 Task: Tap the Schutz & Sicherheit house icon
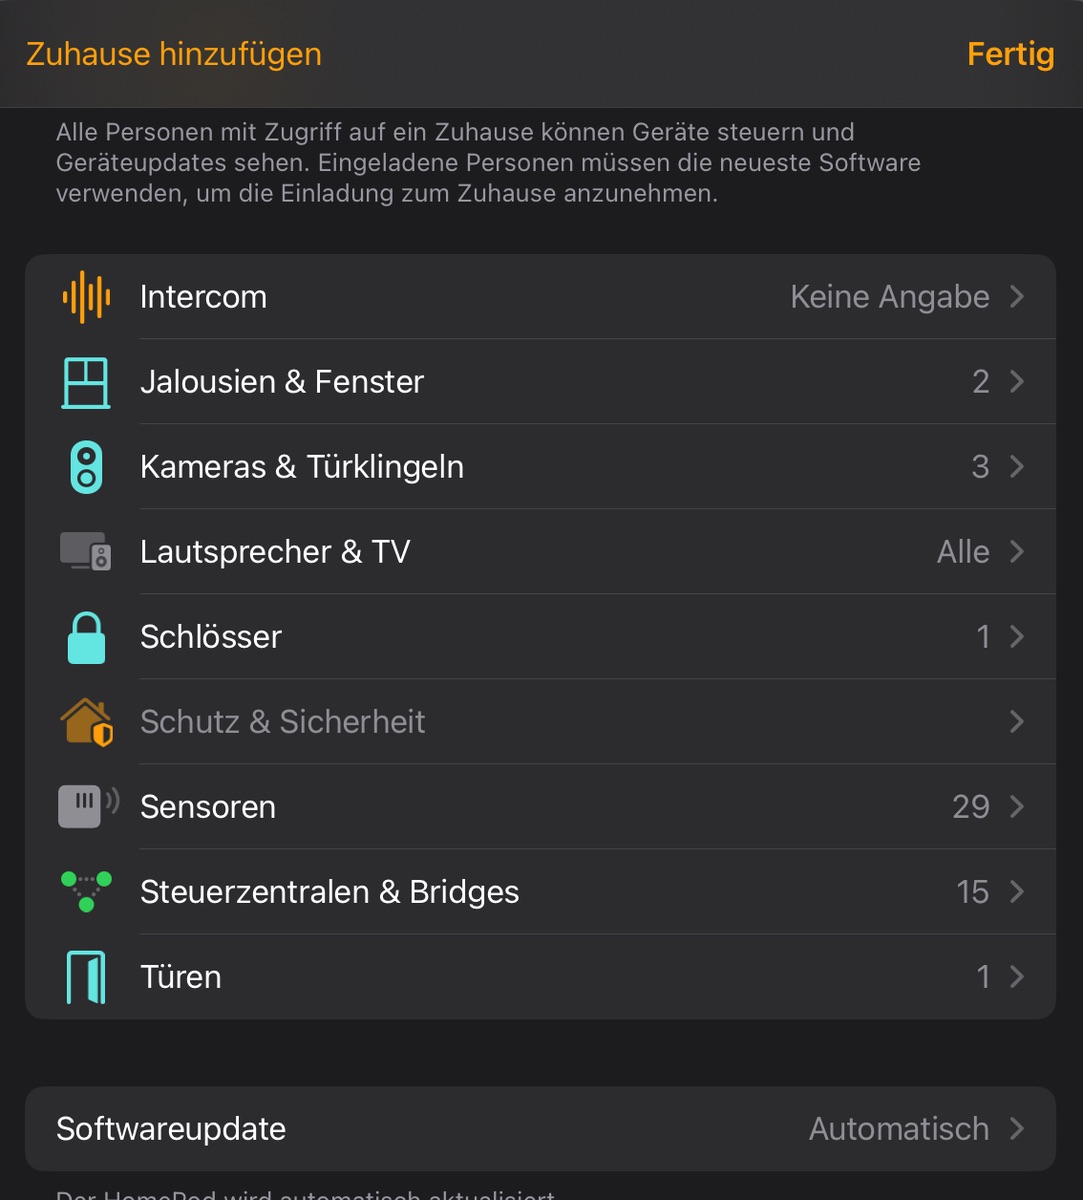[86, 722]
